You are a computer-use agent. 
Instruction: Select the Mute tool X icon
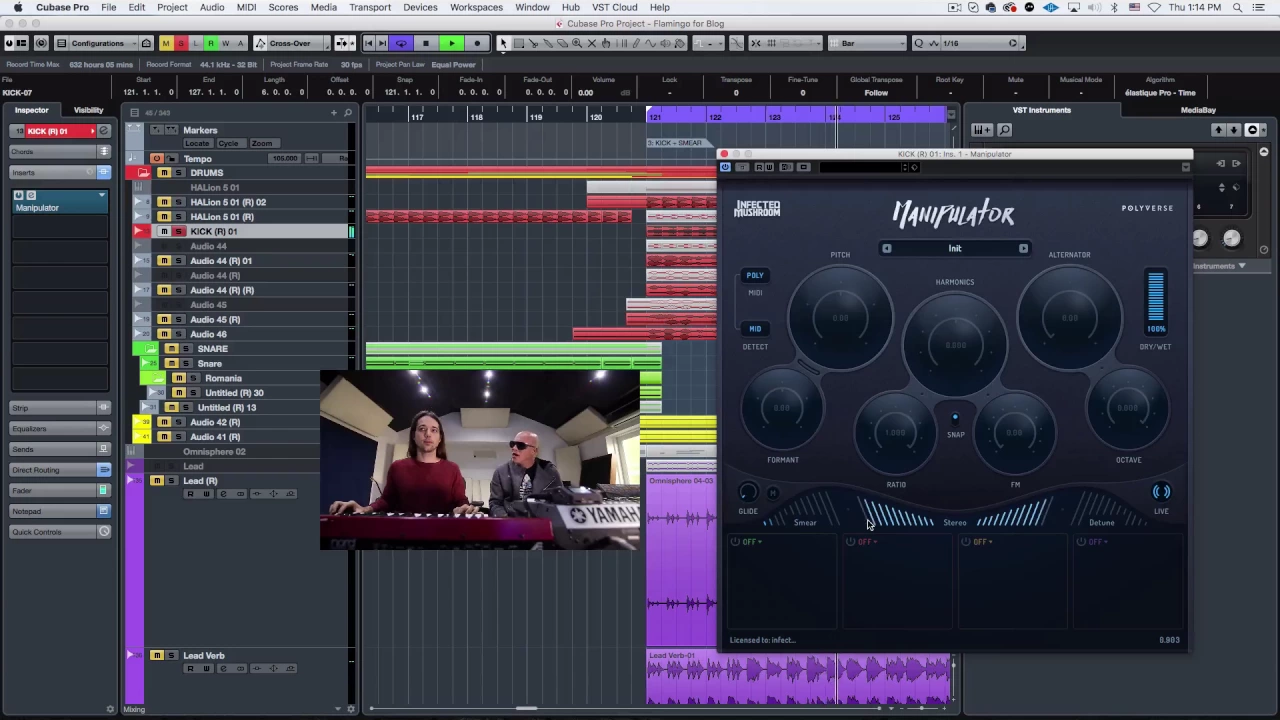[591, 43]
